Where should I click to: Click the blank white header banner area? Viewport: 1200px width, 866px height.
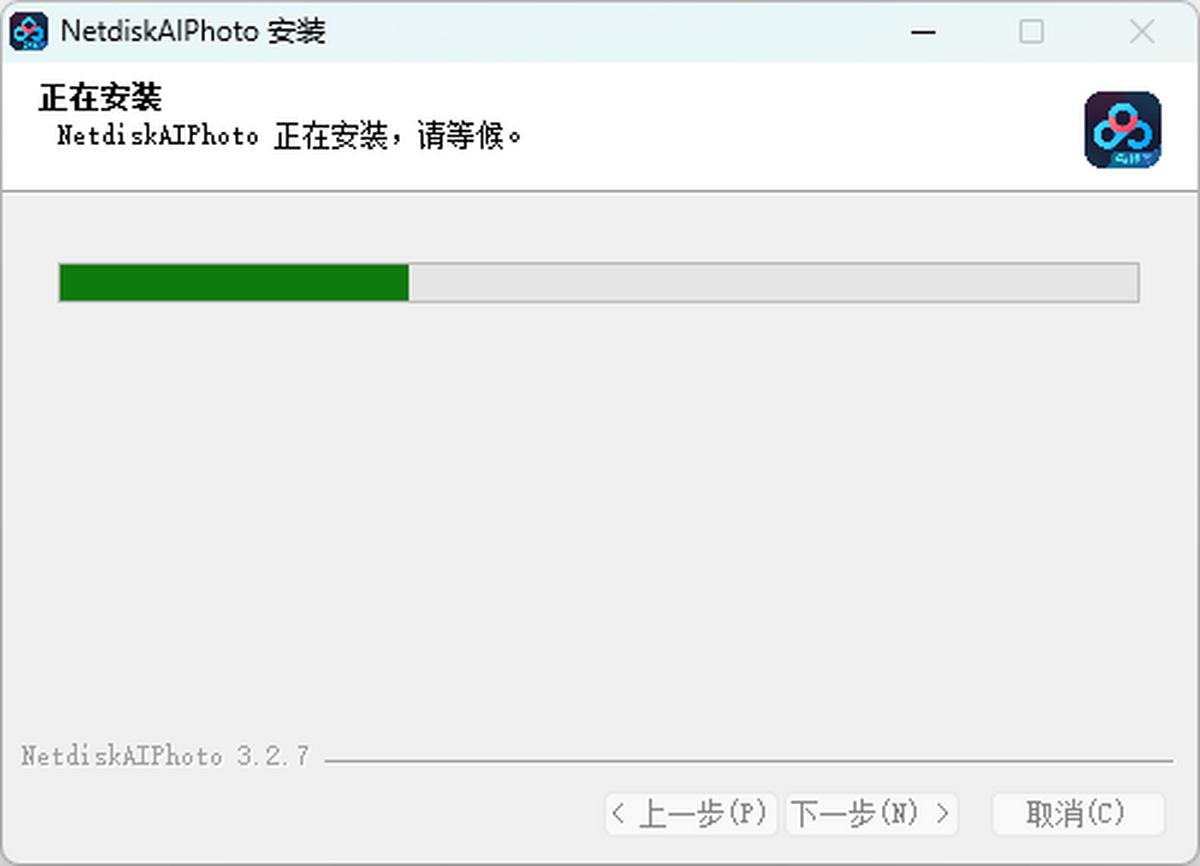click(x=800, y=128)
